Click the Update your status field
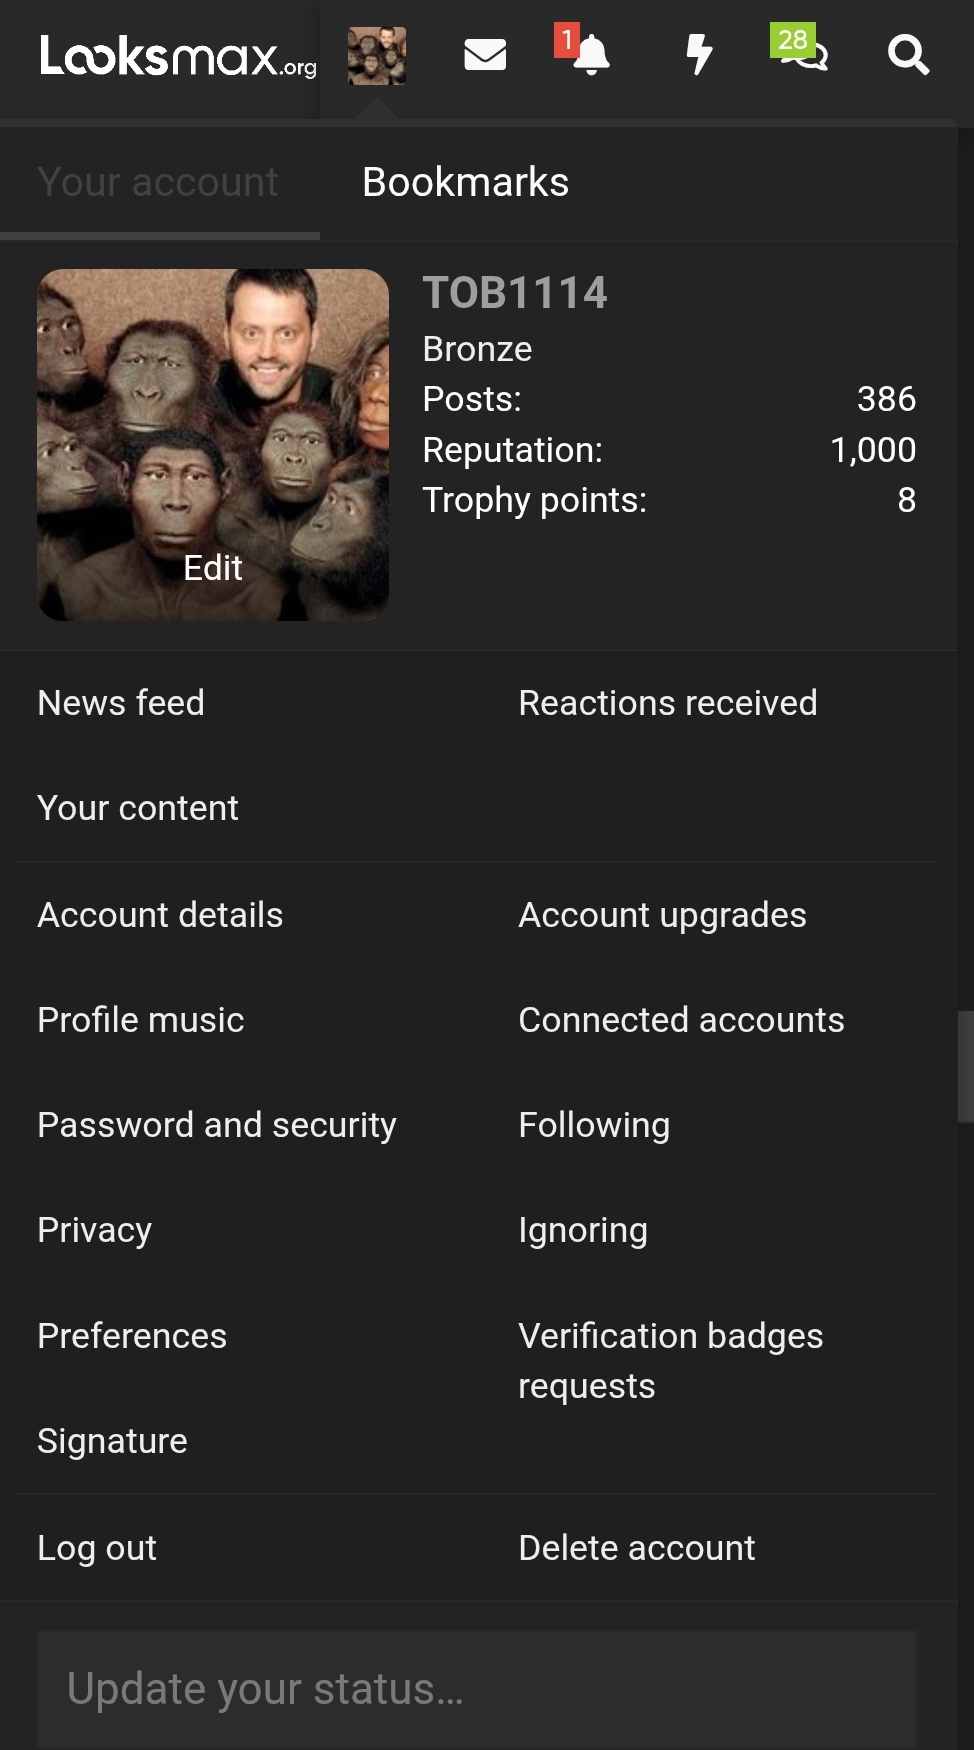 [477, 1690]
